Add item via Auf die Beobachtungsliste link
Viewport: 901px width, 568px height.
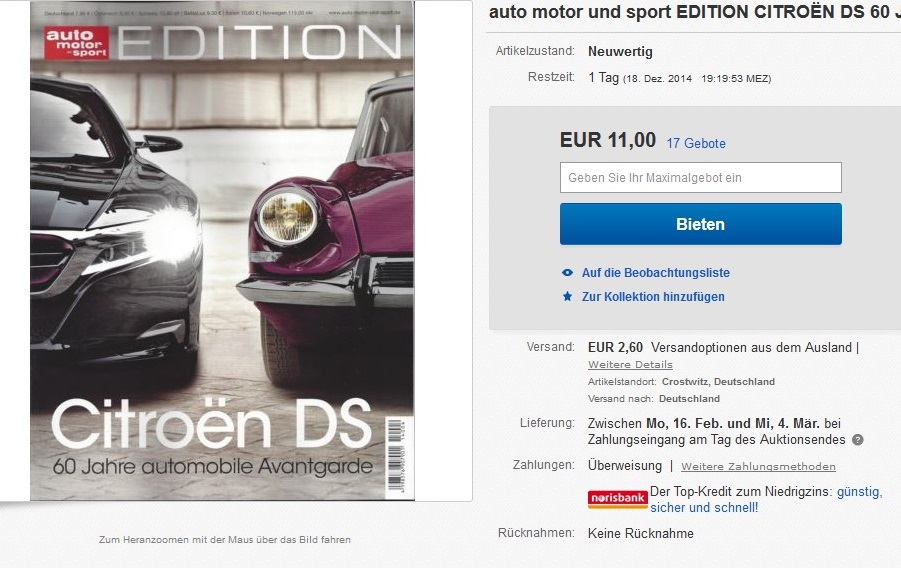pyautogui.click(x=656, y=273)
